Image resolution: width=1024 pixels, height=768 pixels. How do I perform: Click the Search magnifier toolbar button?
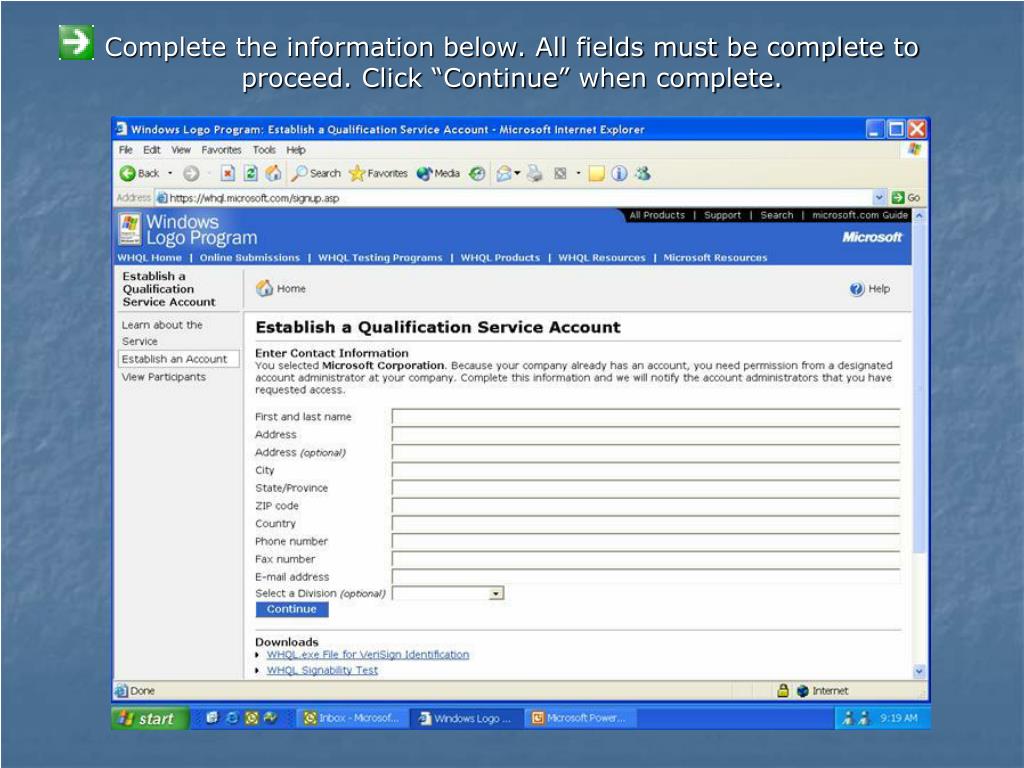tap(316, 173)
